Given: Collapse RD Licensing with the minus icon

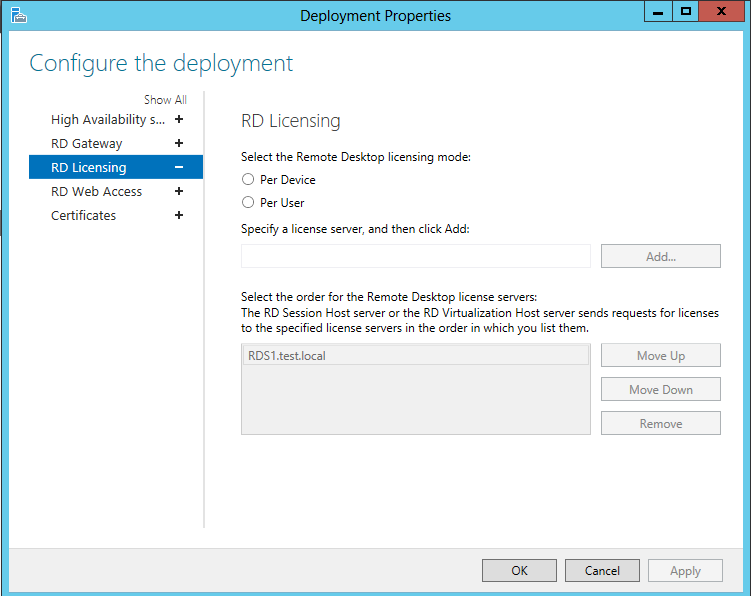Looking at the screenshot, I should [x=179, y=167].
